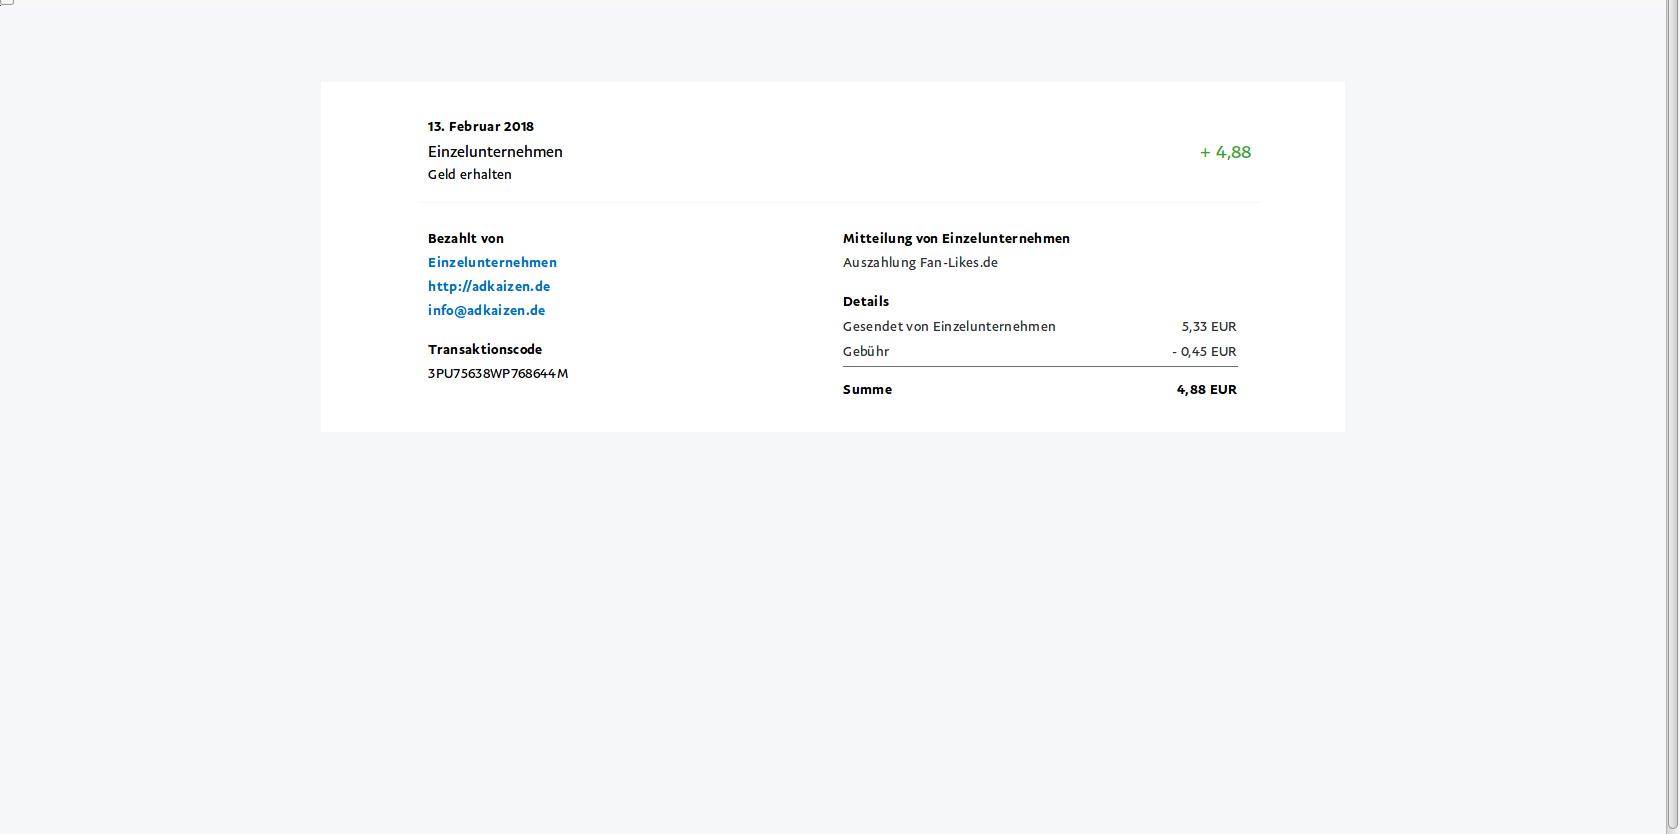The height and width of the screenshot is (834, 1680).
Task: Click the 5,33 EUR sent amount
Action: 1208,326
